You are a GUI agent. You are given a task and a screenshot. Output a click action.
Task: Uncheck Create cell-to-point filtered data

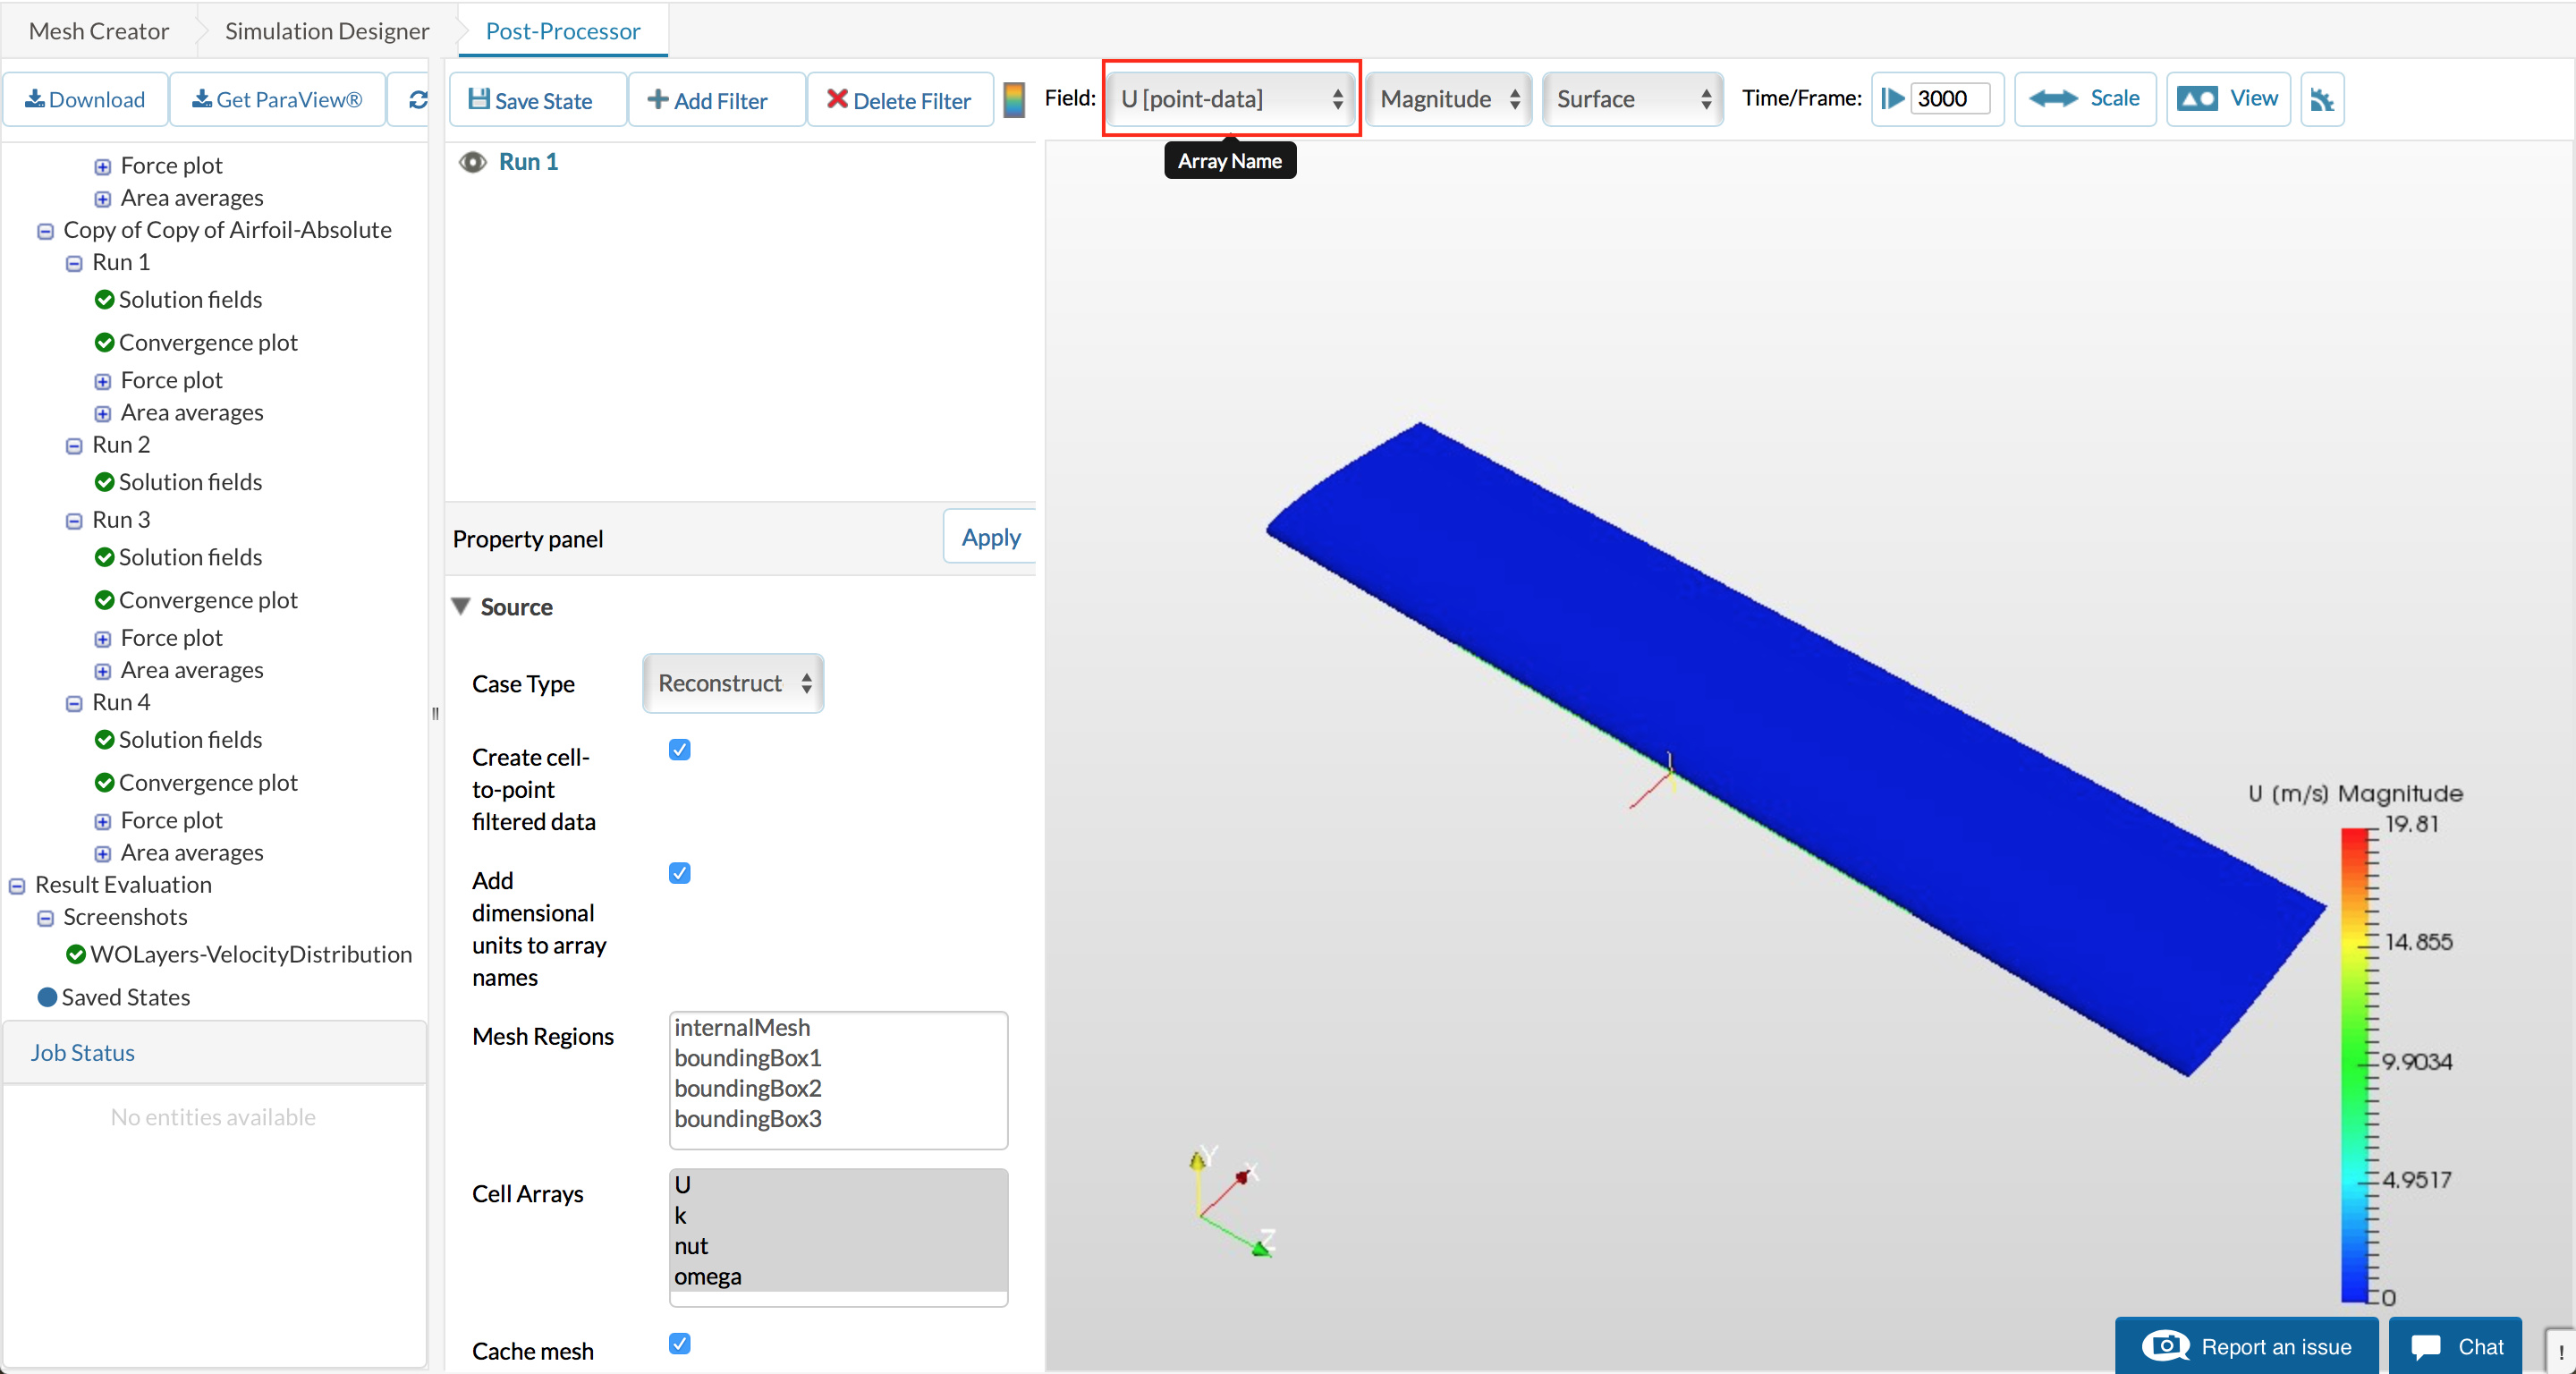point(679,750)
